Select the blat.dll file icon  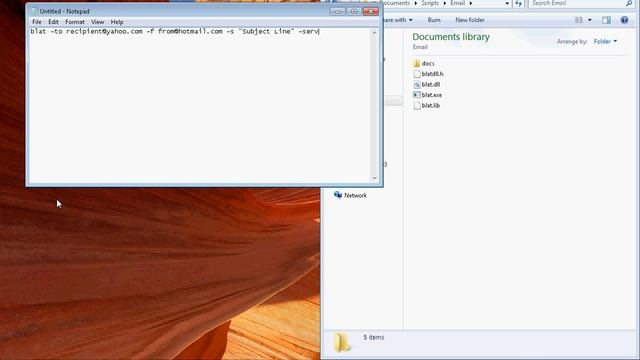click(x=417, y=84)
